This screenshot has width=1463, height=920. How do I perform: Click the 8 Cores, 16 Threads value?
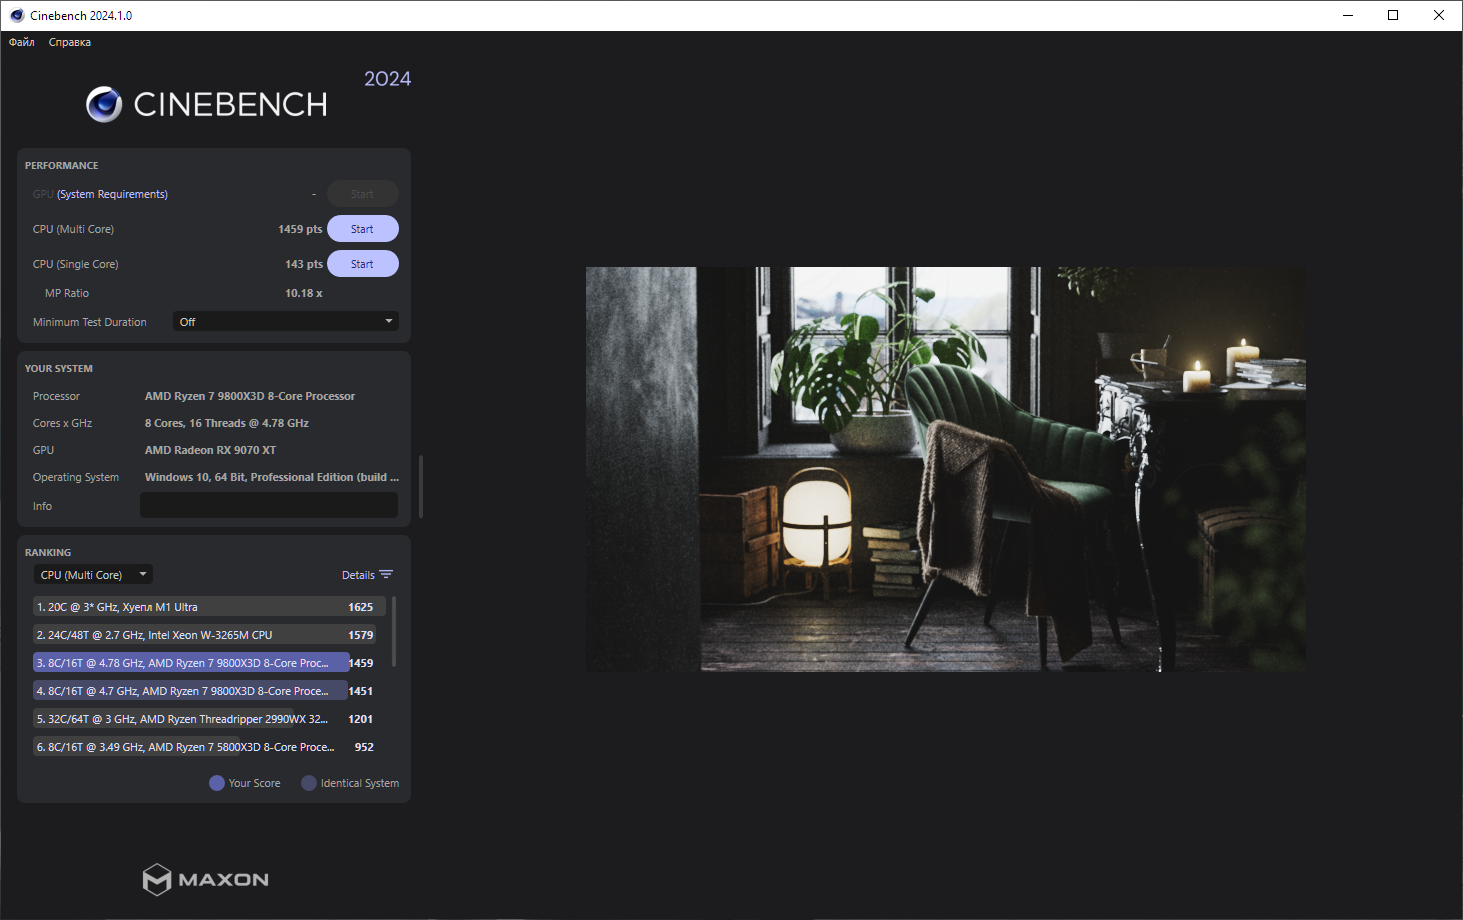[x=227, y=423]
